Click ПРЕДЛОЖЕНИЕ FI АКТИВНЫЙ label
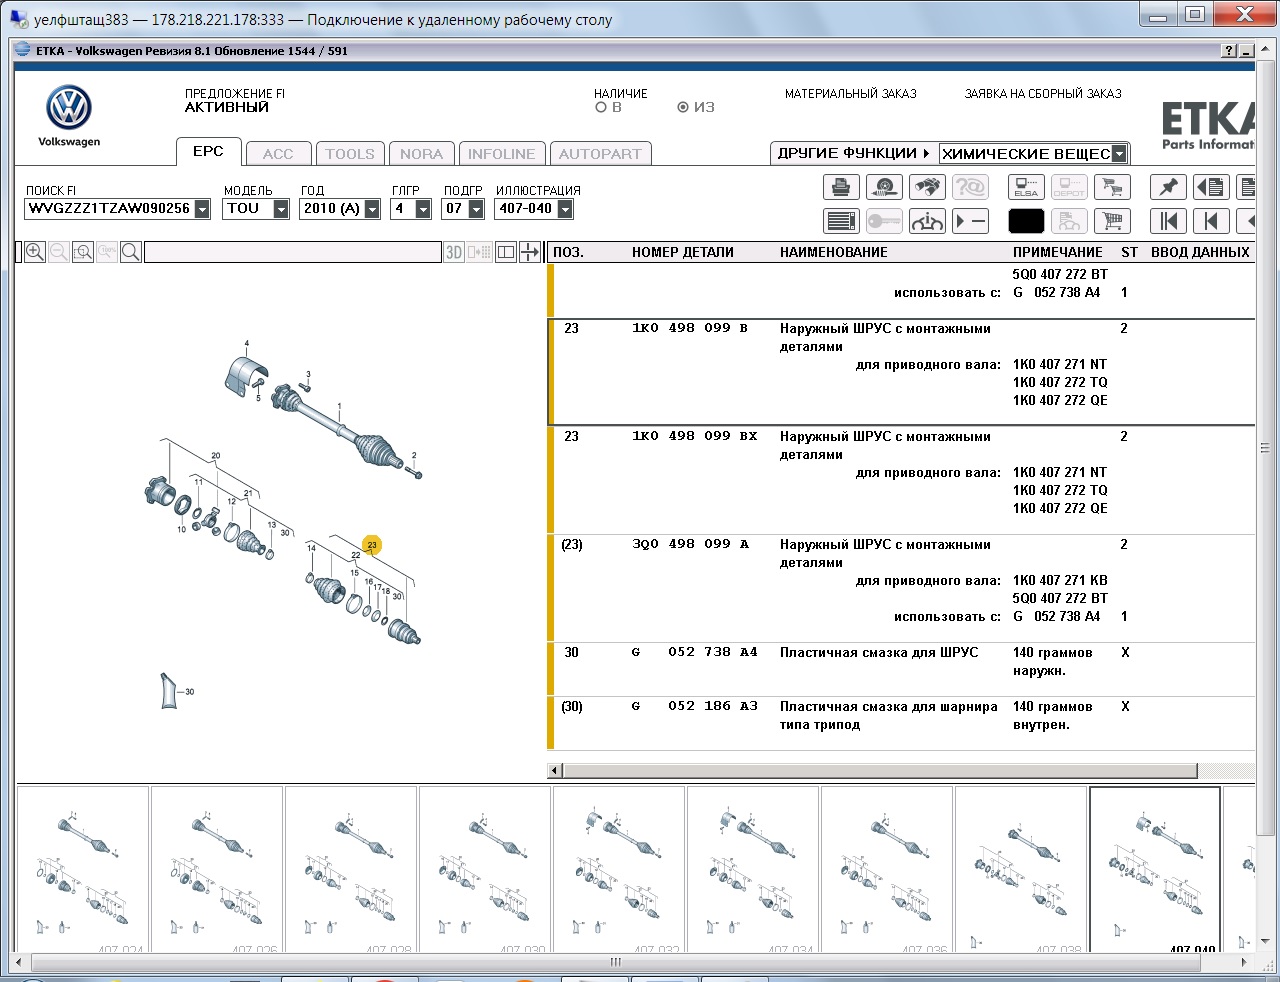This screenshot has width=1280, height=982. click(235, 100)
